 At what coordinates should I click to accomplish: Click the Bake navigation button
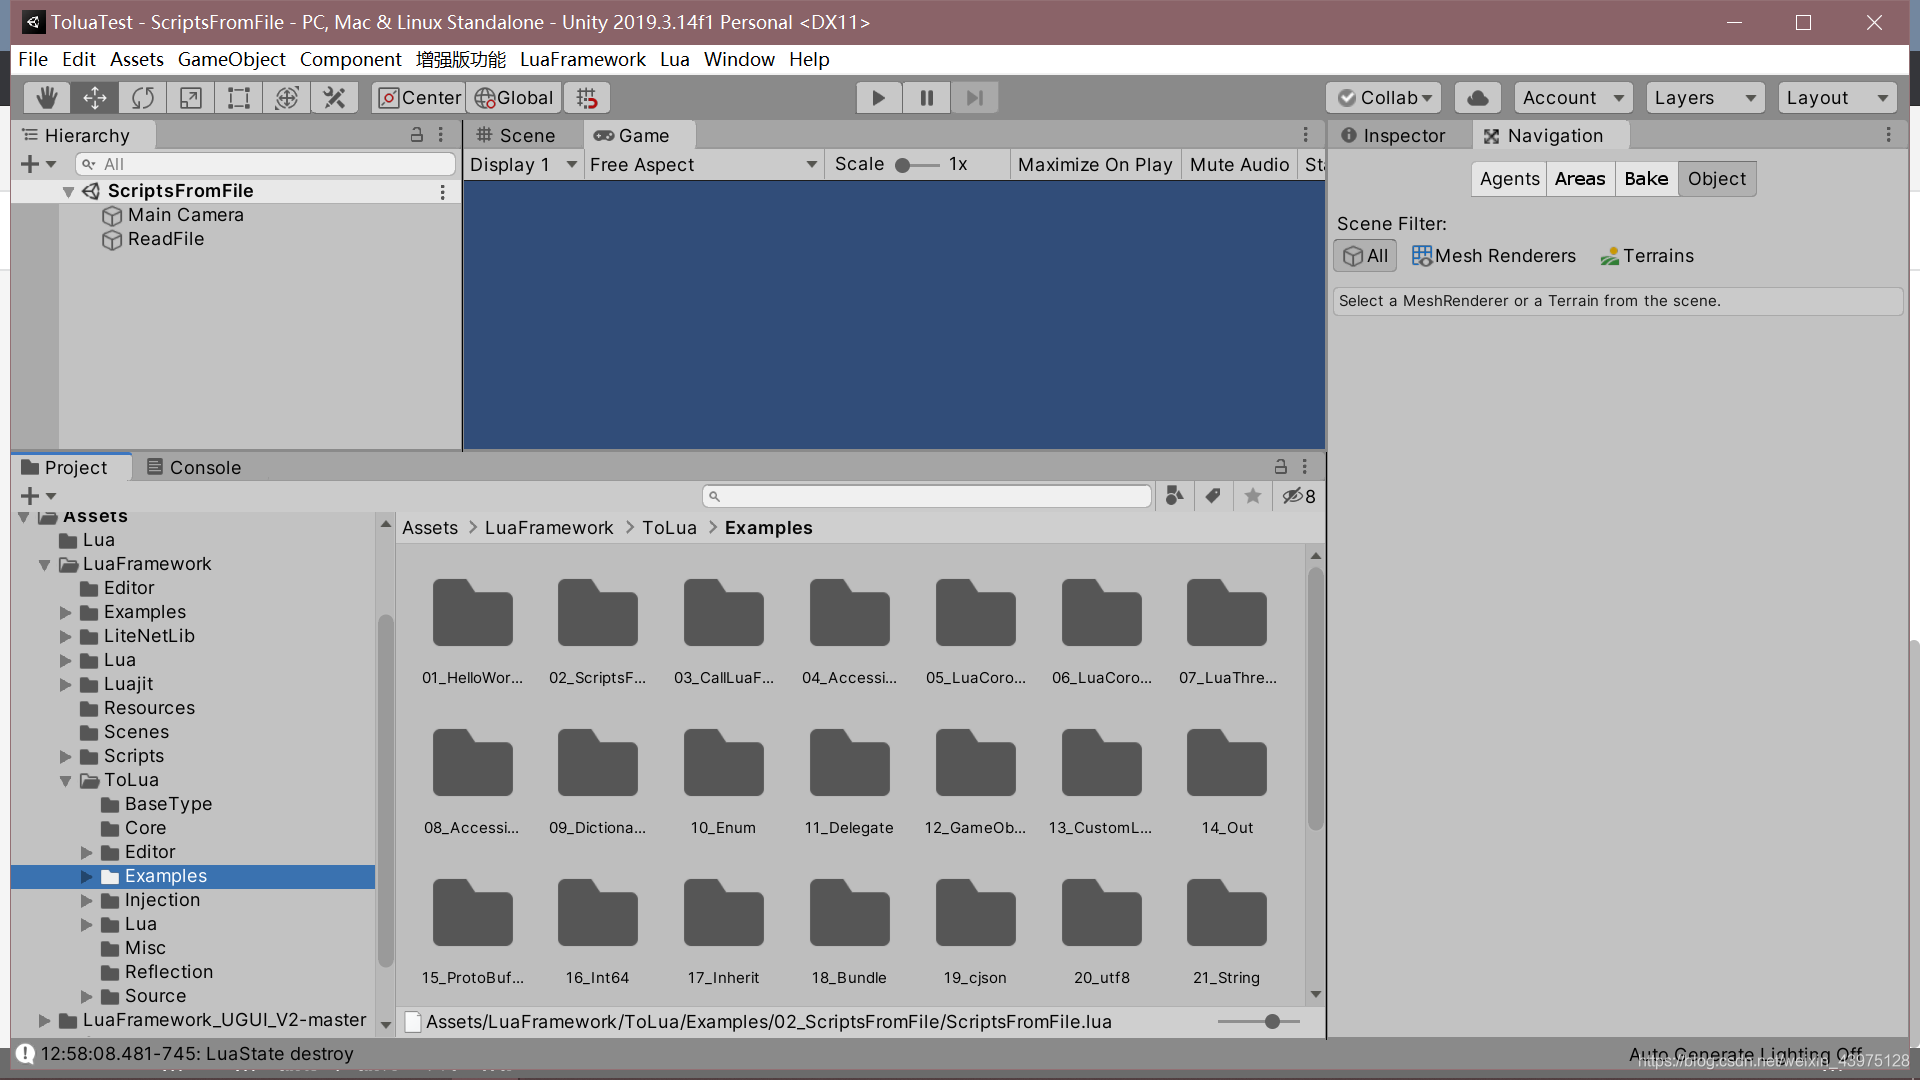click(x=1645, y=178)
